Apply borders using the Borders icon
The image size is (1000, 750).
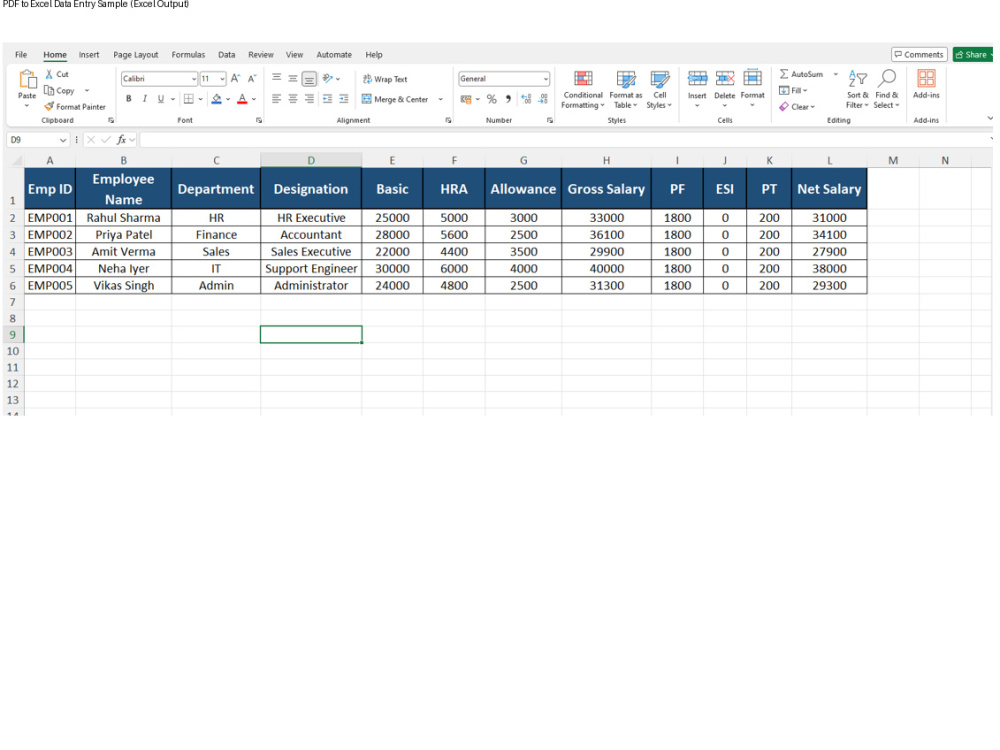[x=189, y=99]
